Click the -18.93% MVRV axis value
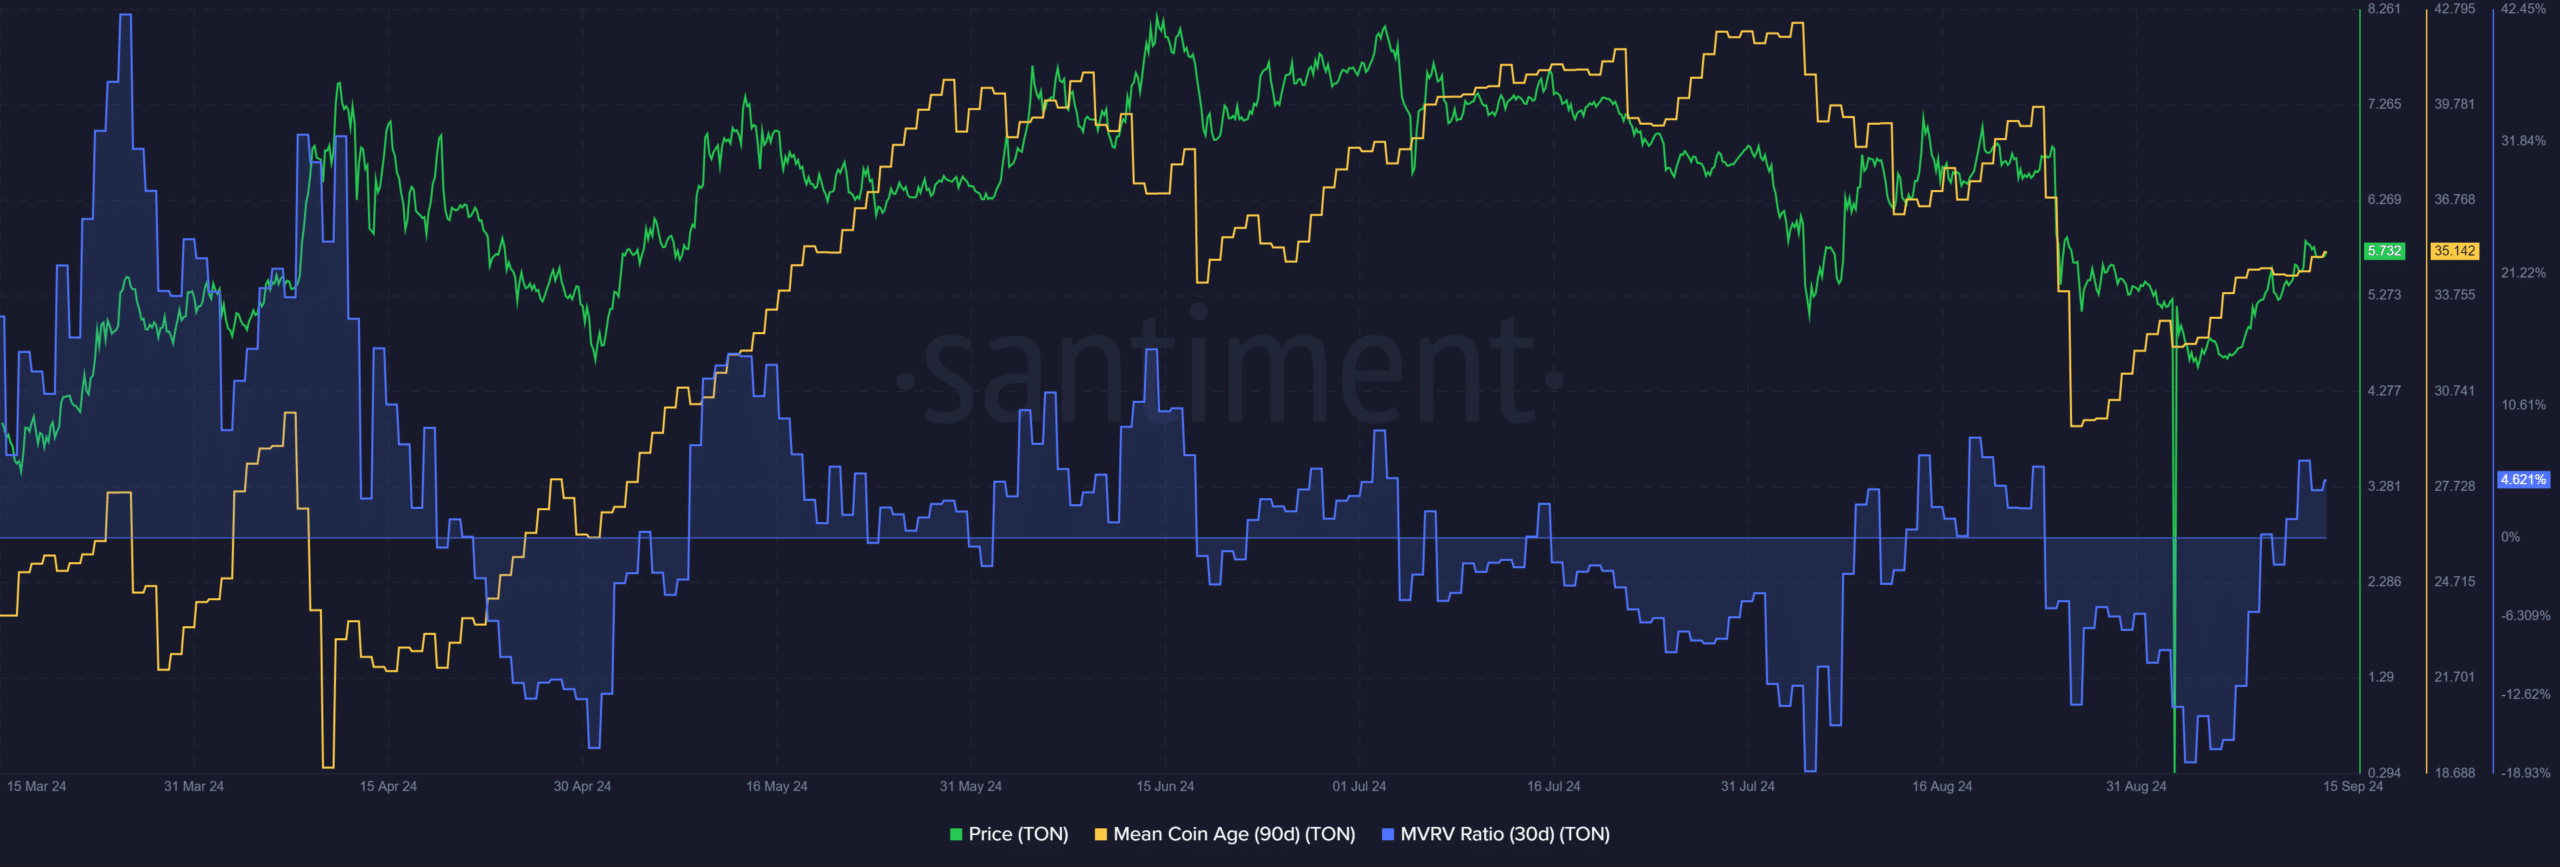The width and height of the screenshot is (2560, 867). click(2525, 772)
